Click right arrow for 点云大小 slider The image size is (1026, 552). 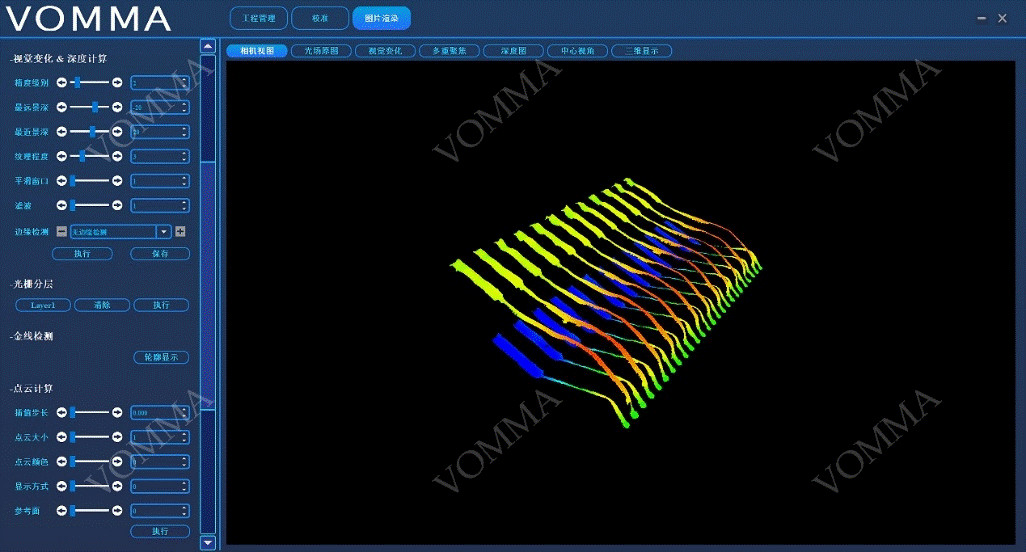(x=117, y=437)
